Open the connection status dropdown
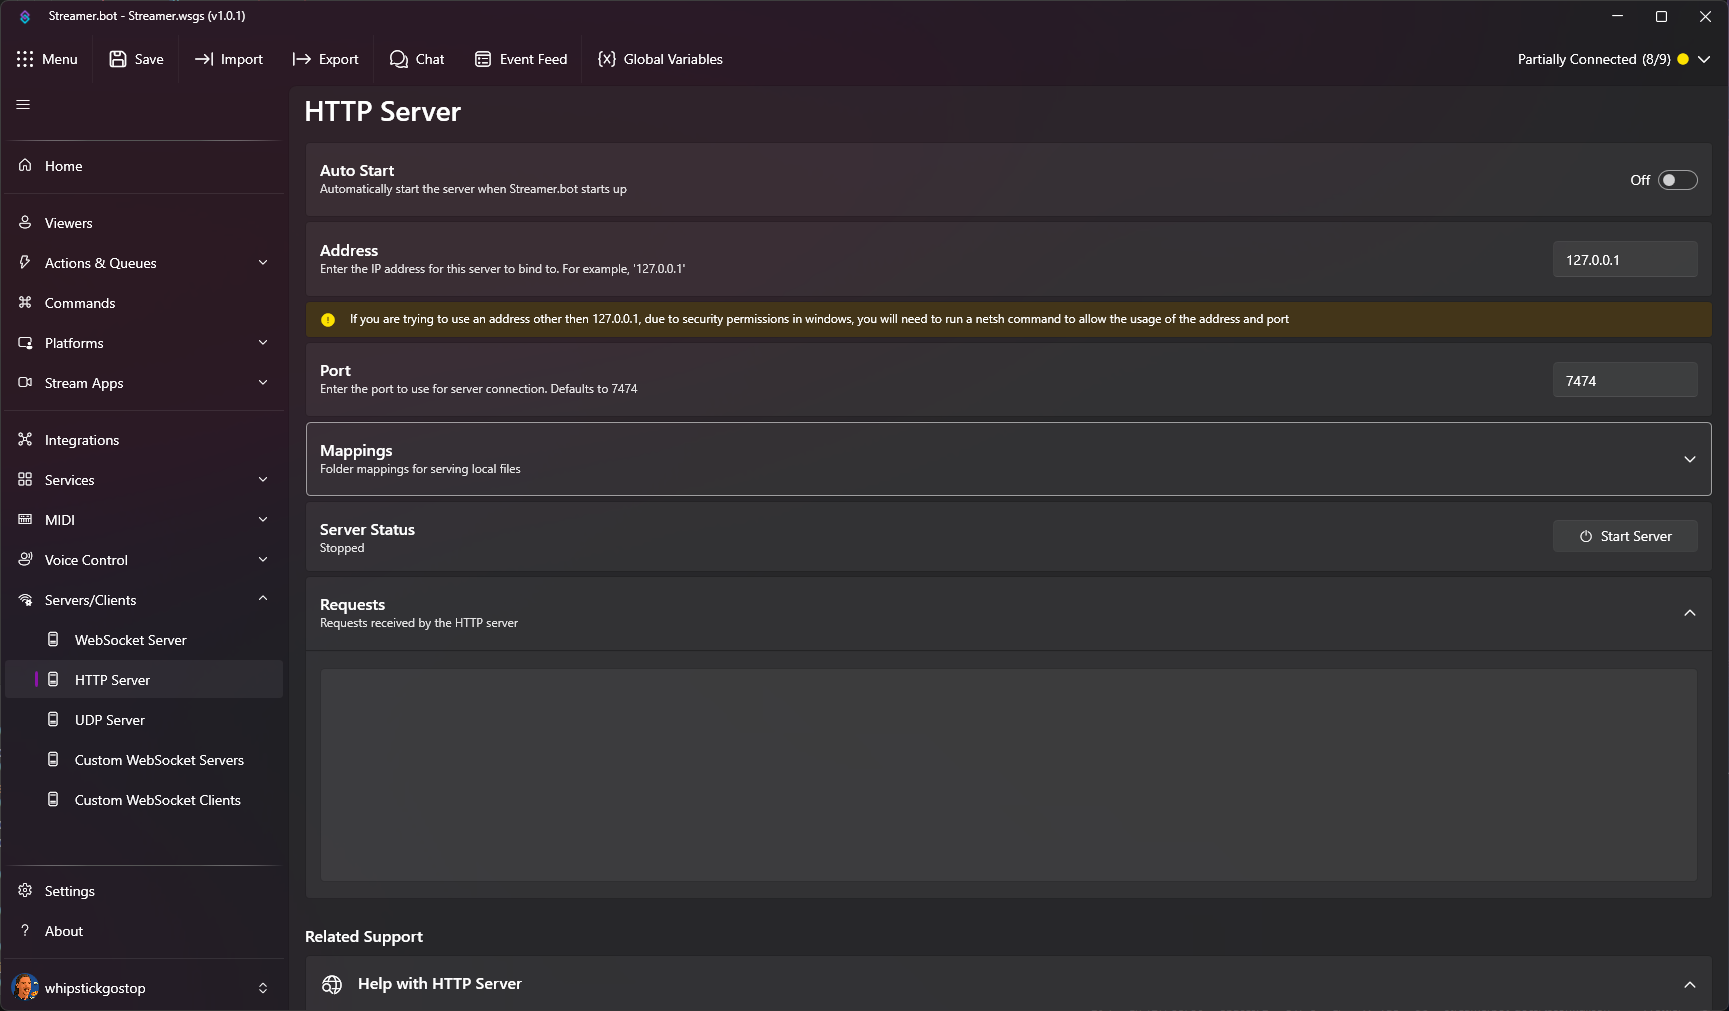This screenshot has width=1729, height=1011. [x=1704, y=59]
